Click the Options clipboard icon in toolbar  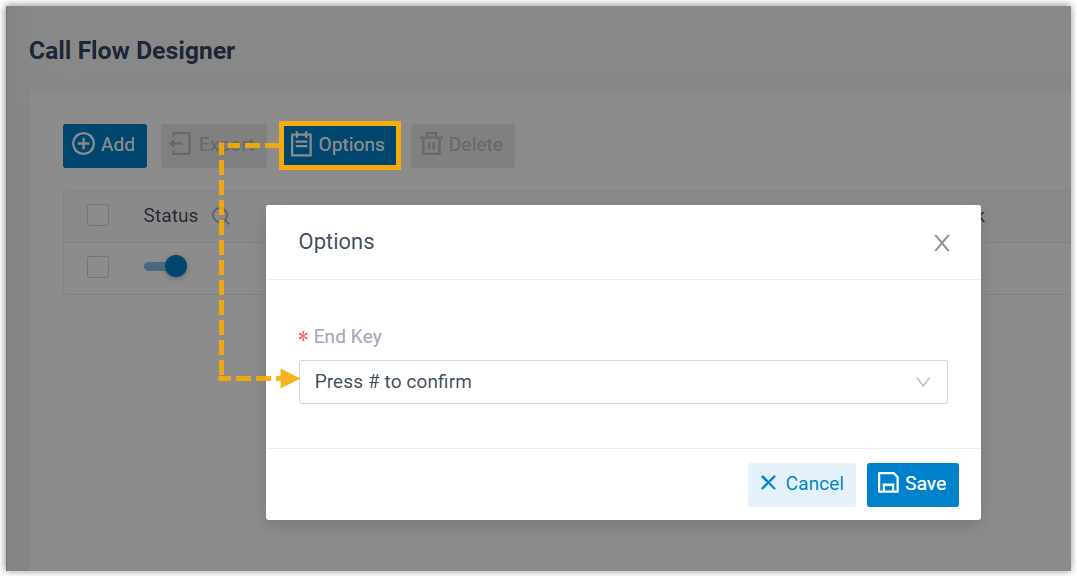click(301, 145)
